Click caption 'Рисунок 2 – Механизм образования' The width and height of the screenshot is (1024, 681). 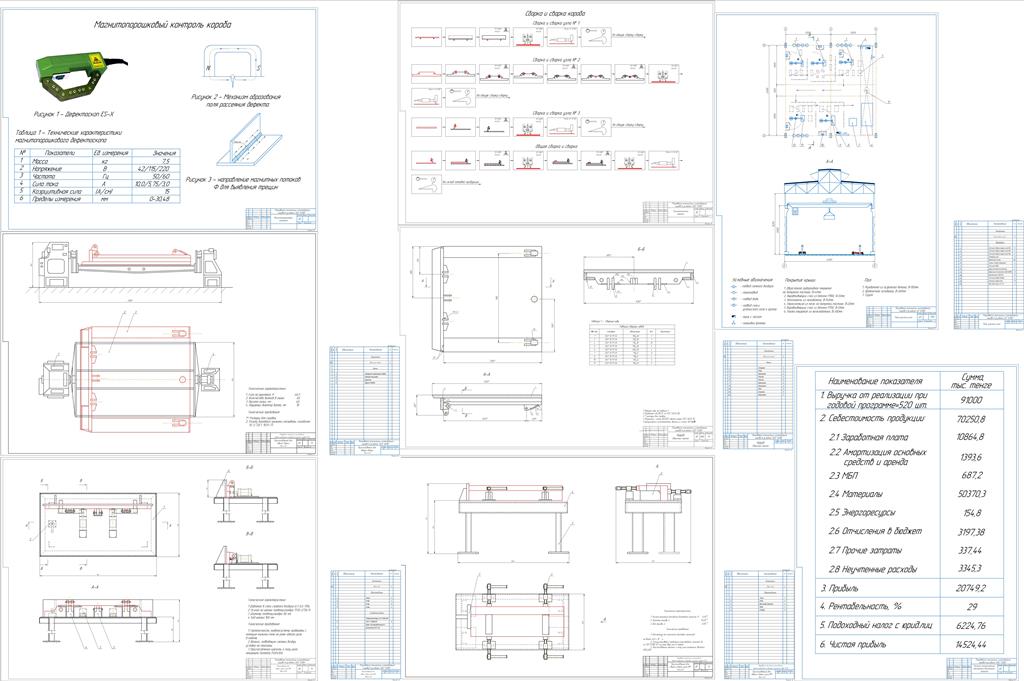[x=236, y=97]
